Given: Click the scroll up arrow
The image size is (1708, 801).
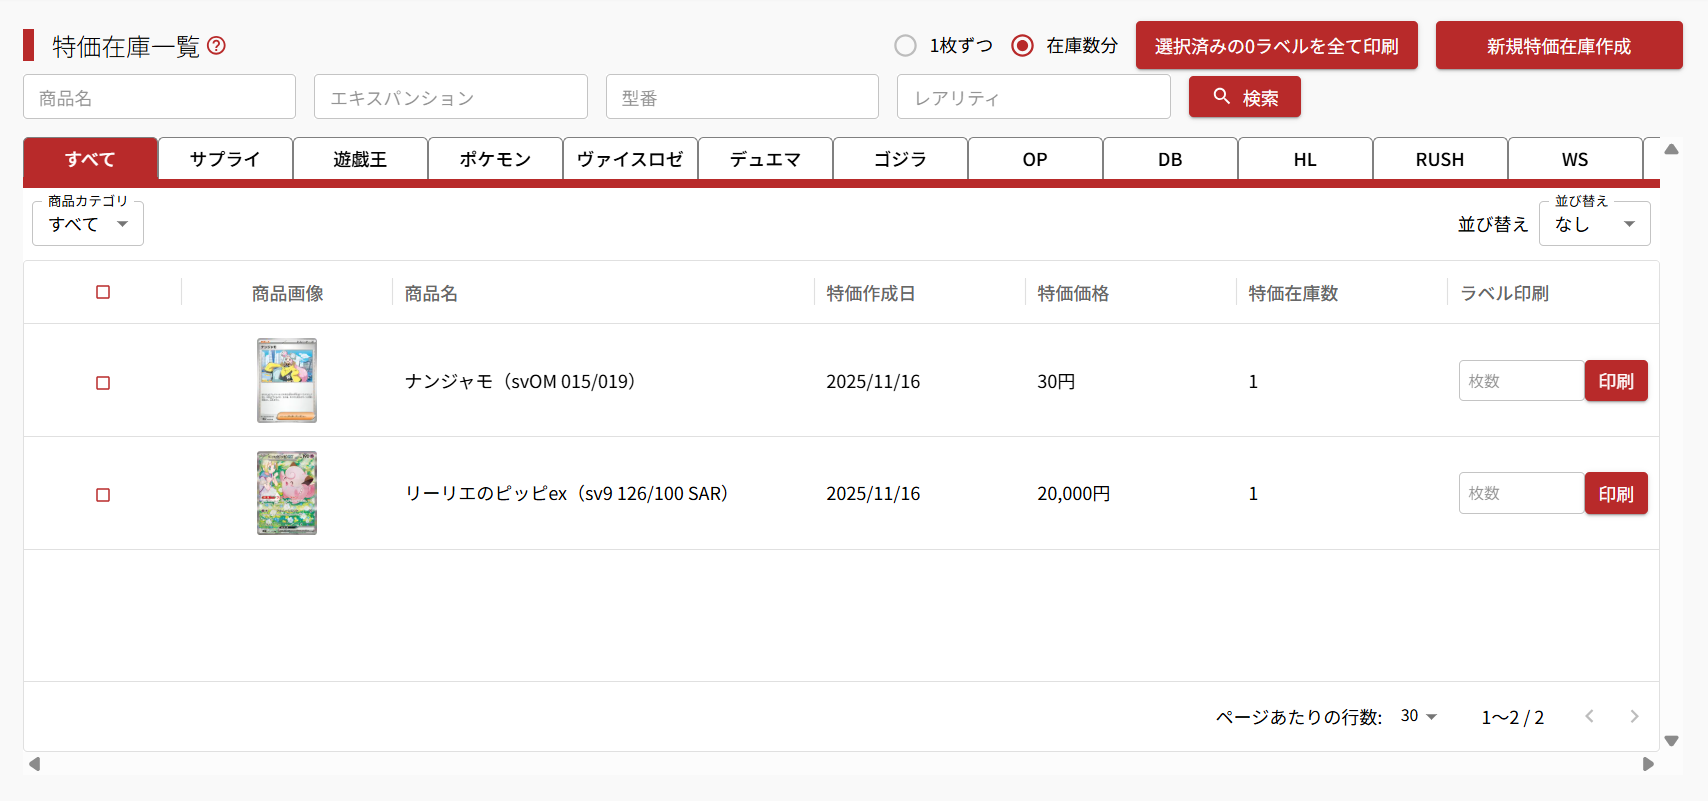Looking at the screenshot, I should click(1671, 150).
